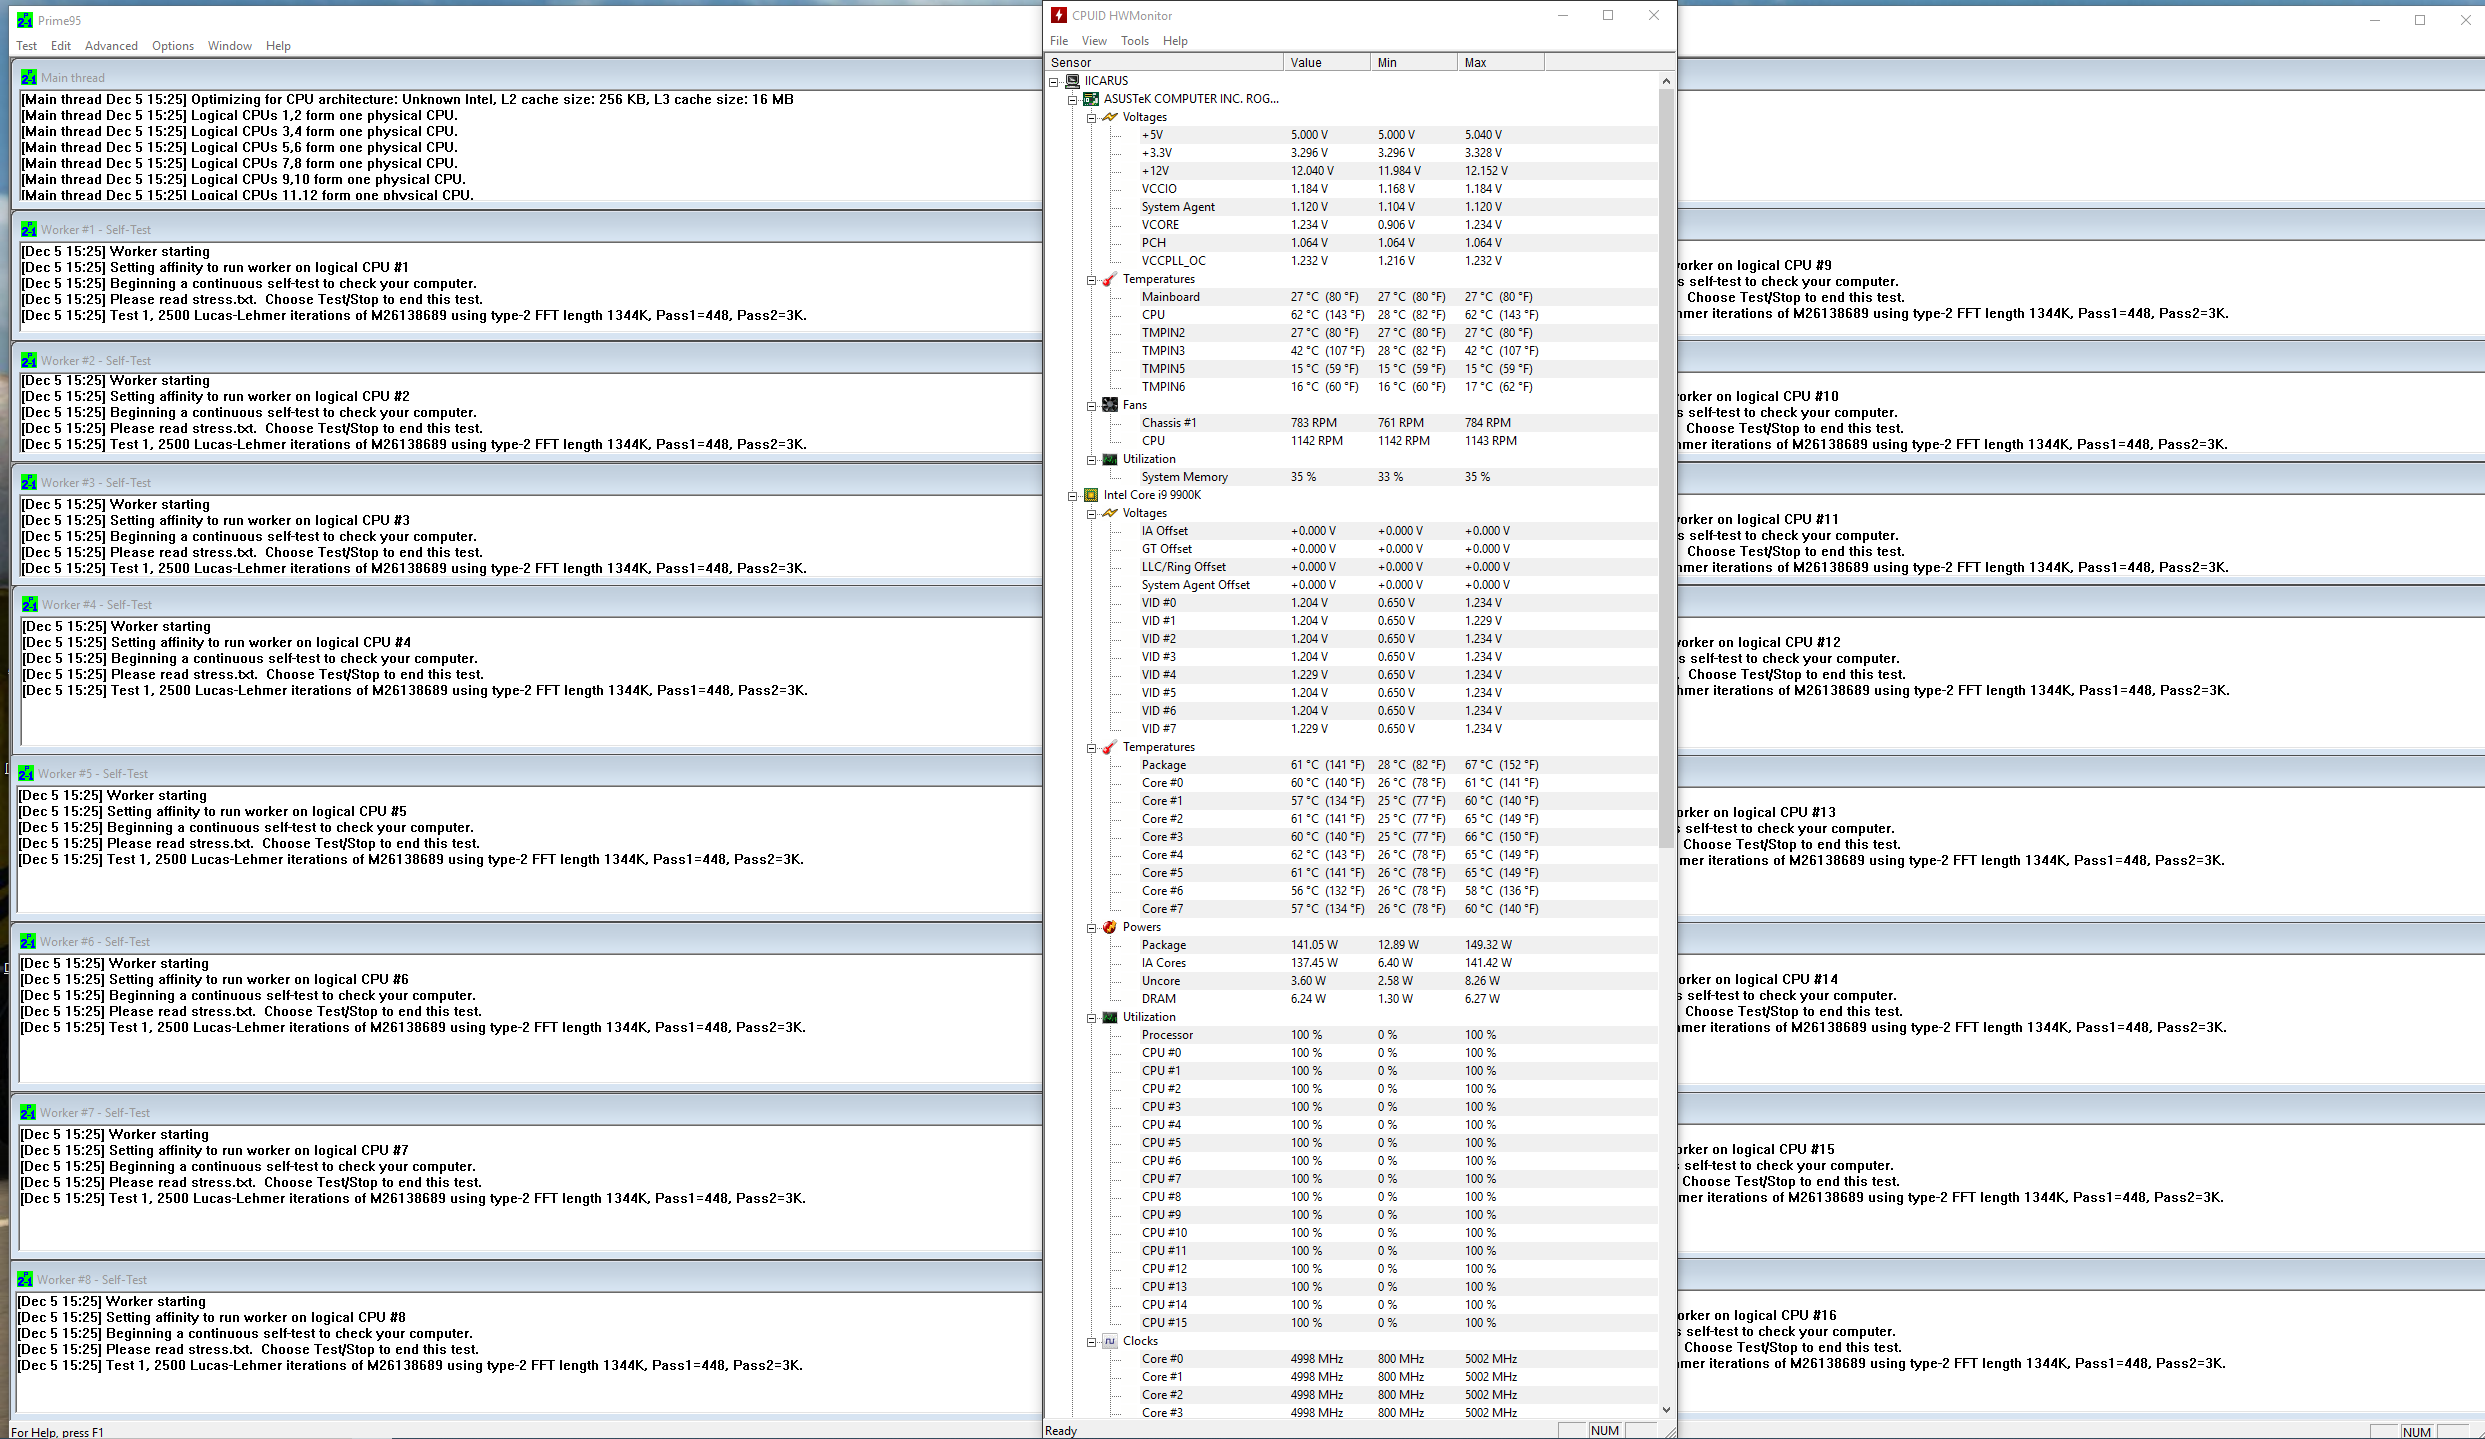Click the Worker #8 Self-Test window icon

pyautogui.click(x=25, y=1279)
